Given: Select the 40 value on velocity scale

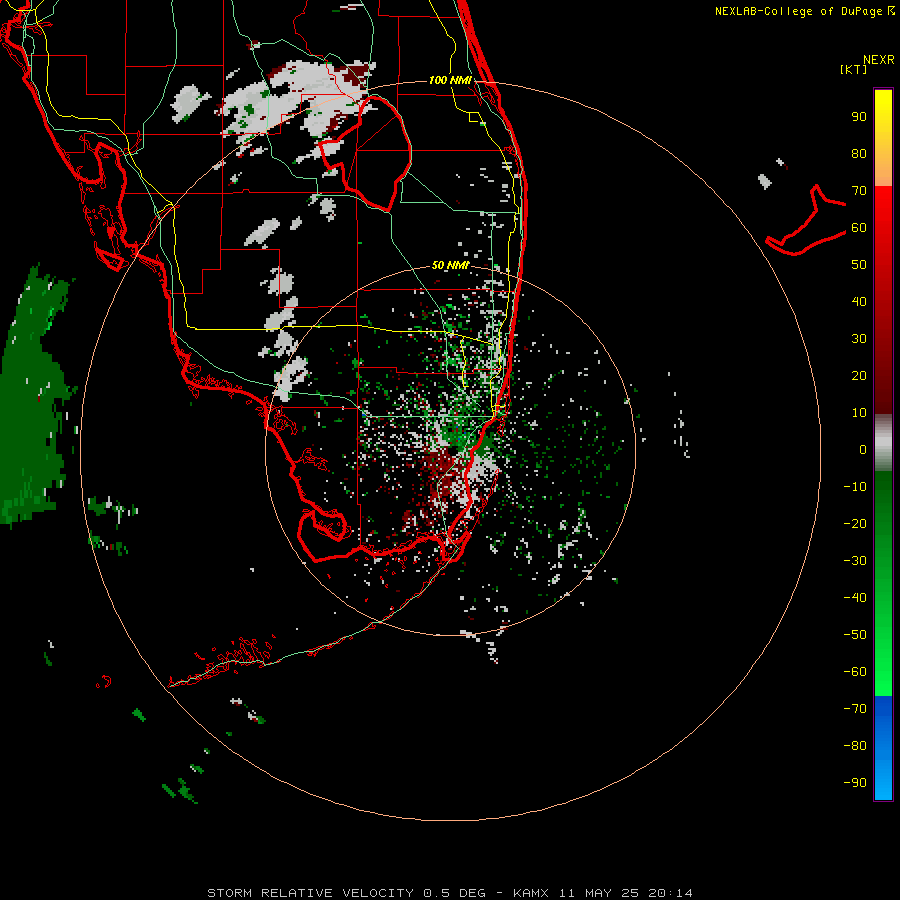Looking at the screenshot, I should (859, 302).
